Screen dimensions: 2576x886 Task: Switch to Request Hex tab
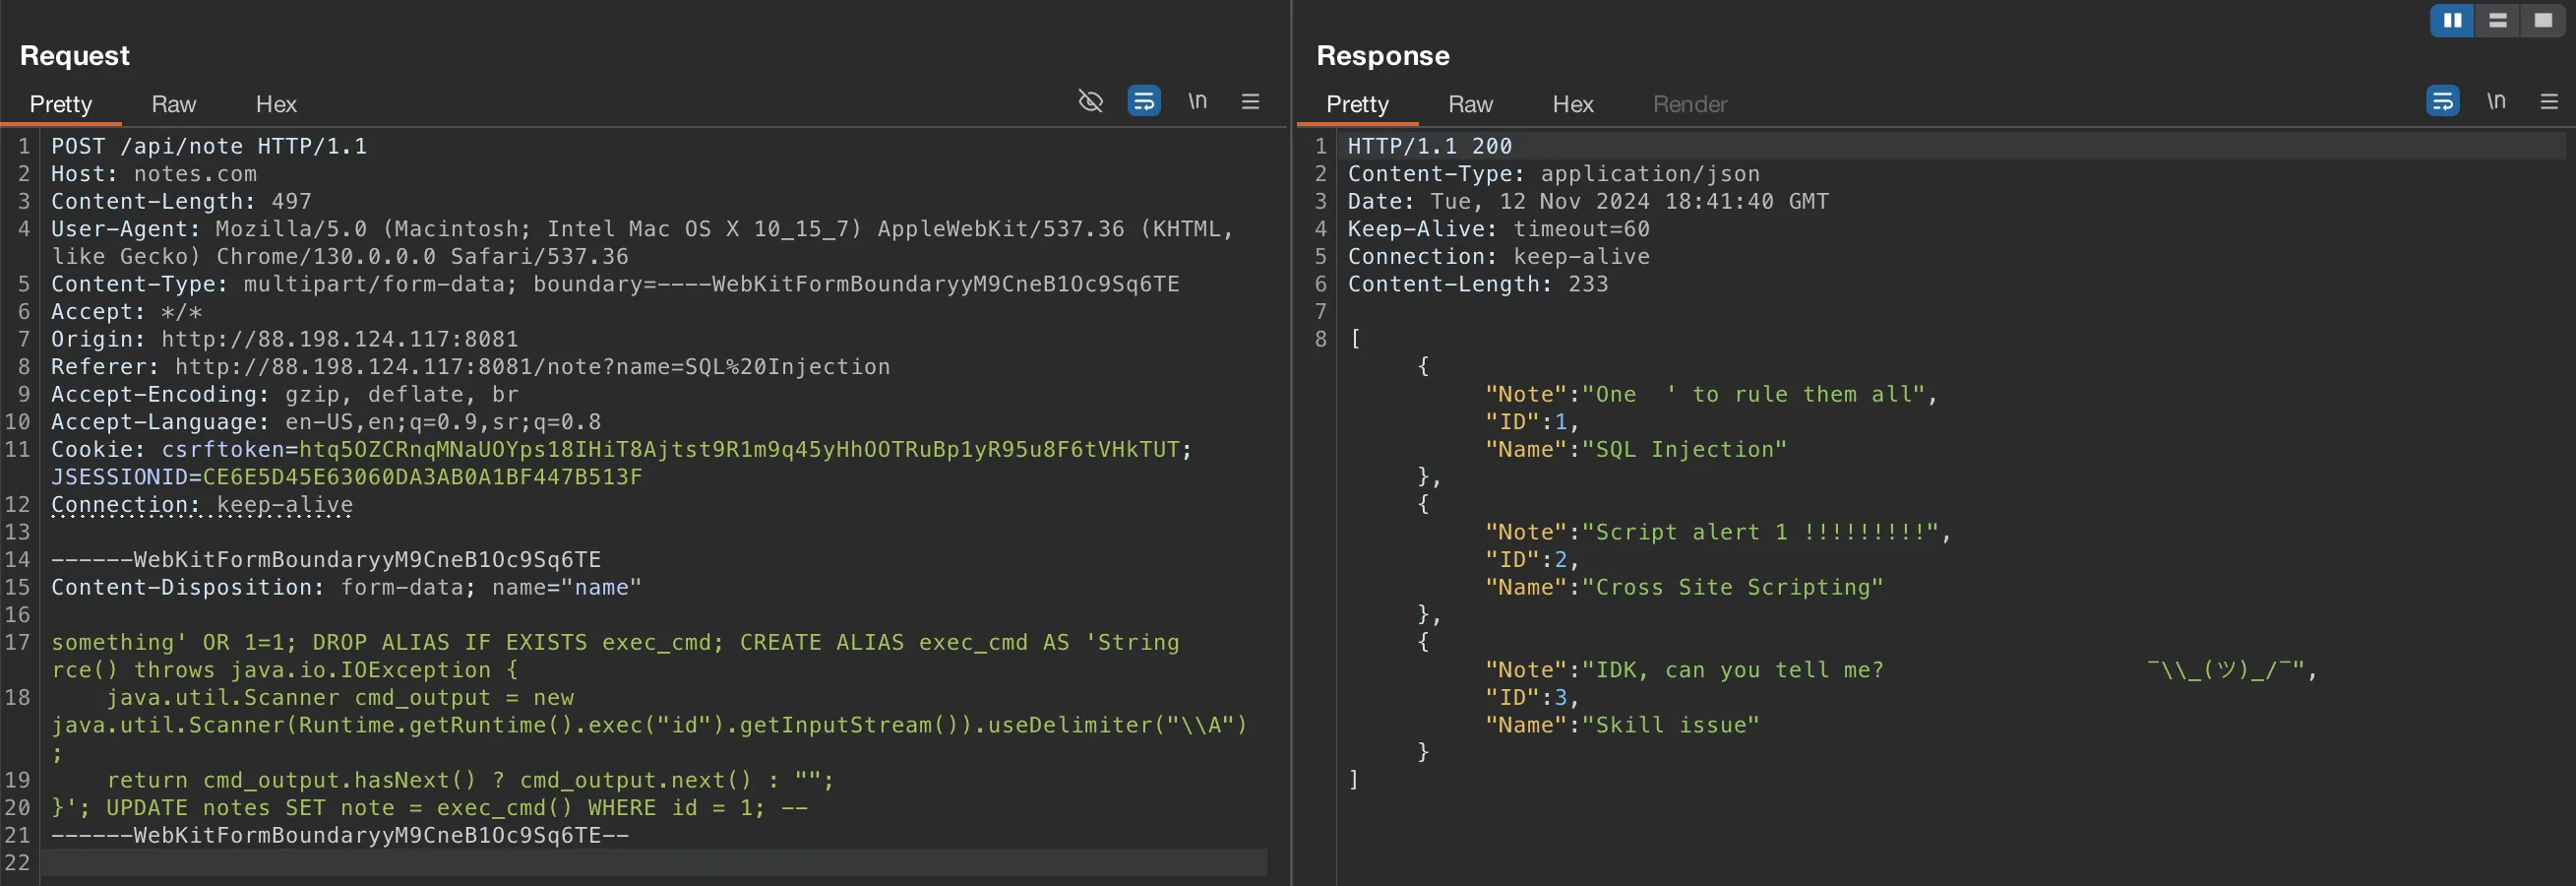276,104
